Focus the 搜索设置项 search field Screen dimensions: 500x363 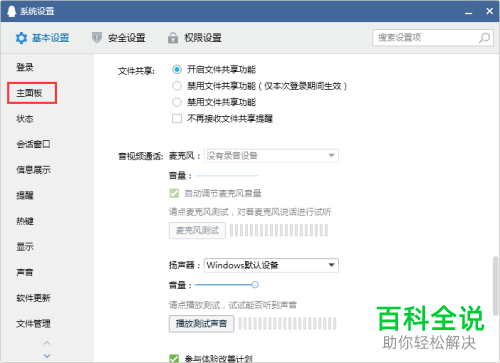(433, 38)
